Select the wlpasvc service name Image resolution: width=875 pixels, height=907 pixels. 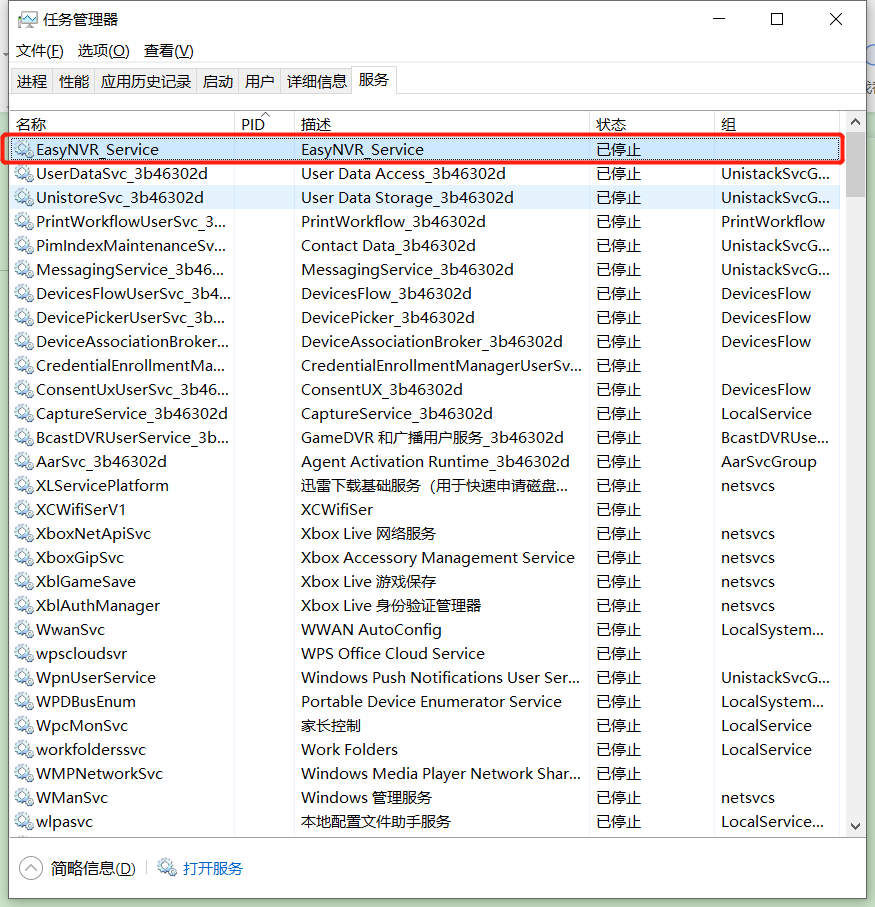point(64,821)
